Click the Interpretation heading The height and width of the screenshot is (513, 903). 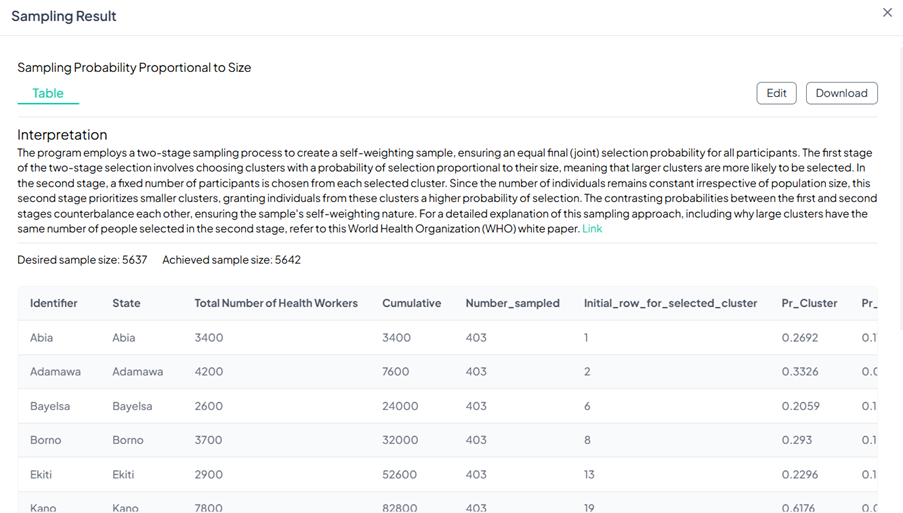point(62,135)
